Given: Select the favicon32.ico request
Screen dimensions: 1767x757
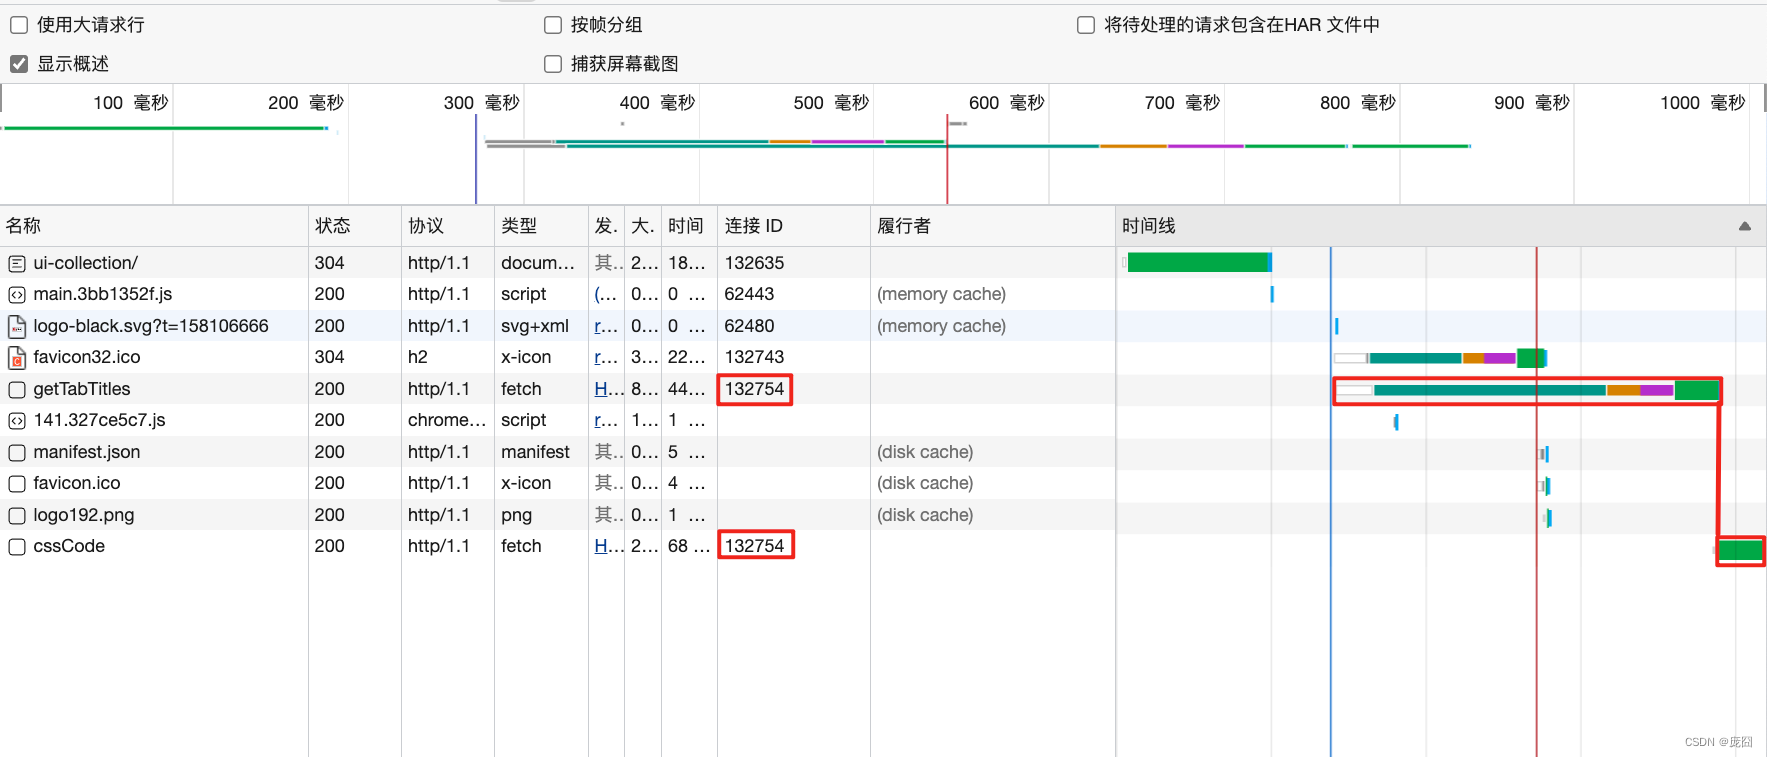Looking at the screenshot, I should tap(87, 357).
